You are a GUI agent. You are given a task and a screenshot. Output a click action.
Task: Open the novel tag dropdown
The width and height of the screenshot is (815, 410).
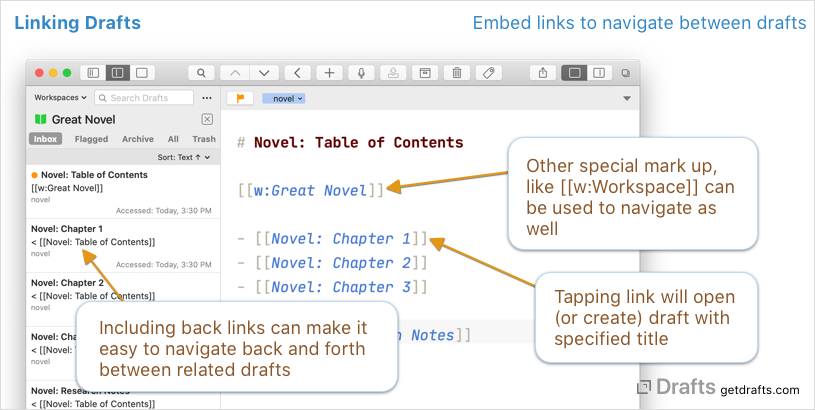283,98
